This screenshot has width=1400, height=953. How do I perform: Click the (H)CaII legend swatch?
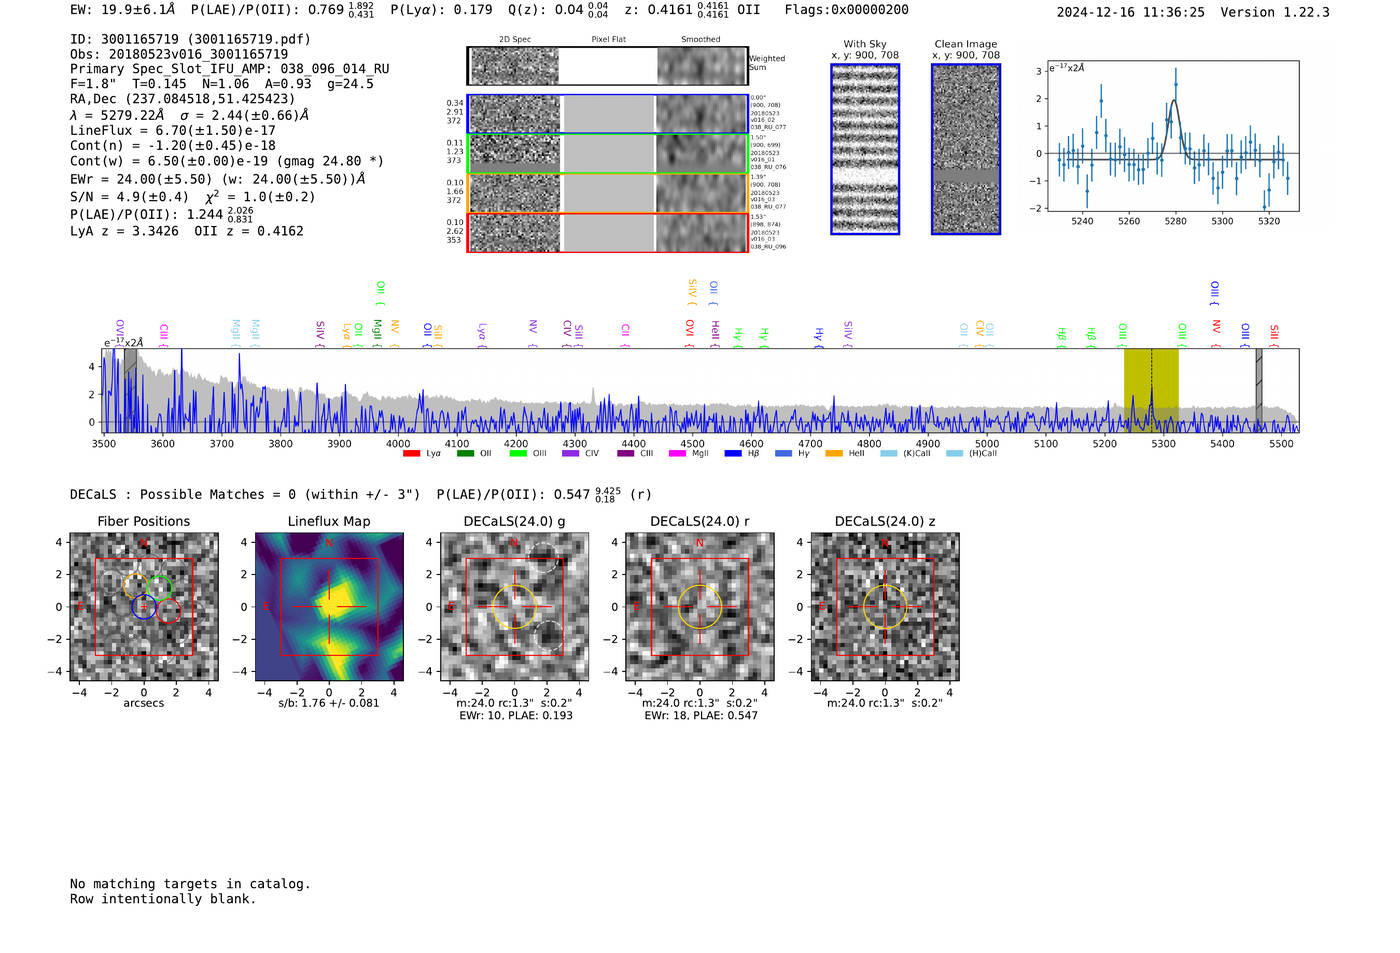(955, 454)
